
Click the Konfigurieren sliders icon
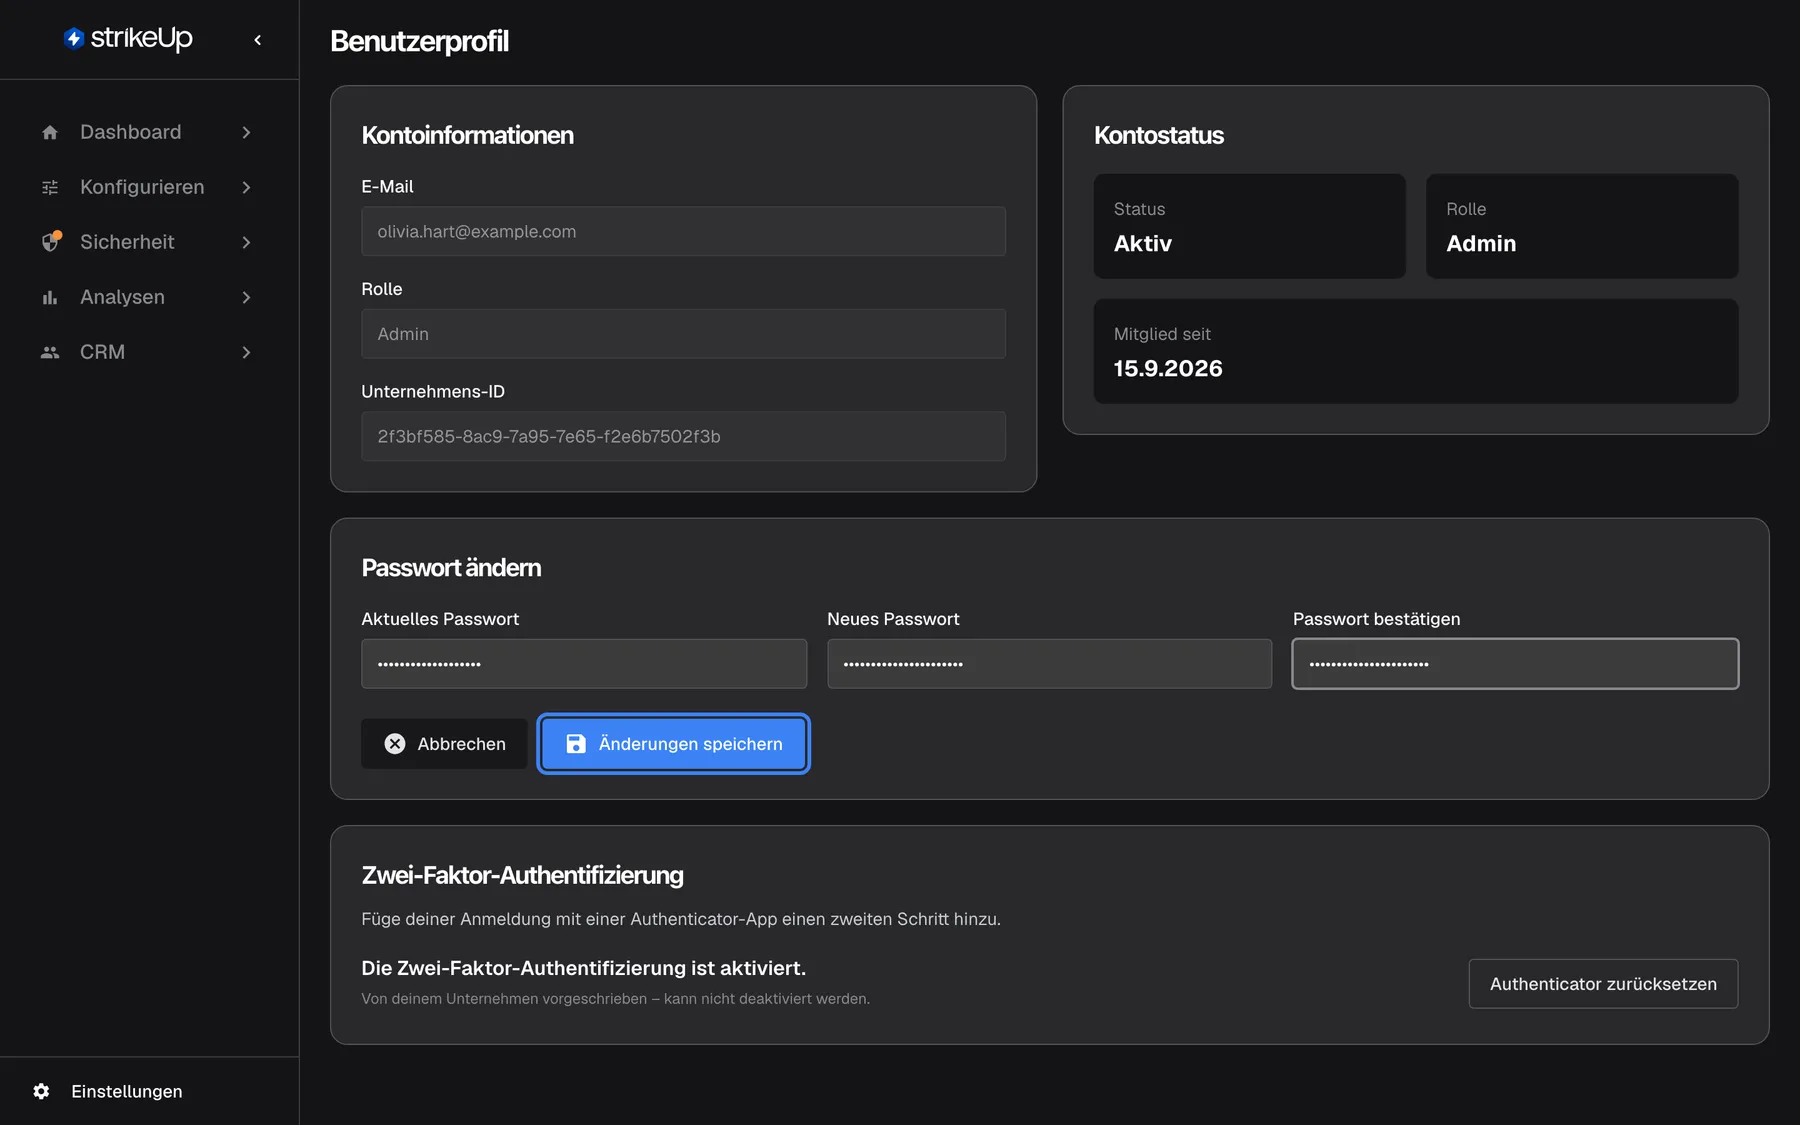pos(50,187)
